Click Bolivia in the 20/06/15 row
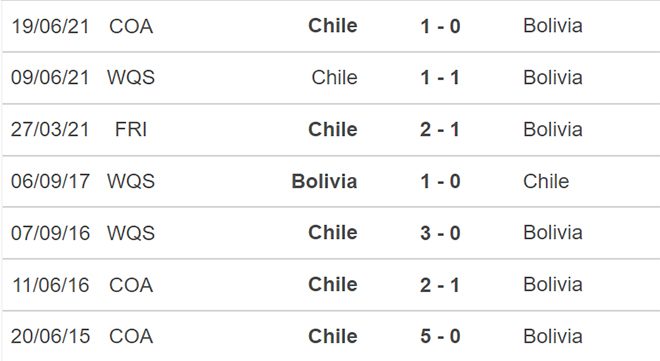 pyautogui.click(x=553, y=336)
